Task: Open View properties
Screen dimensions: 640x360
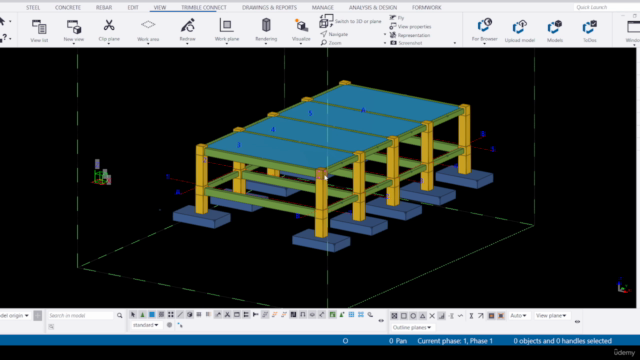Action: coord(410,27)
